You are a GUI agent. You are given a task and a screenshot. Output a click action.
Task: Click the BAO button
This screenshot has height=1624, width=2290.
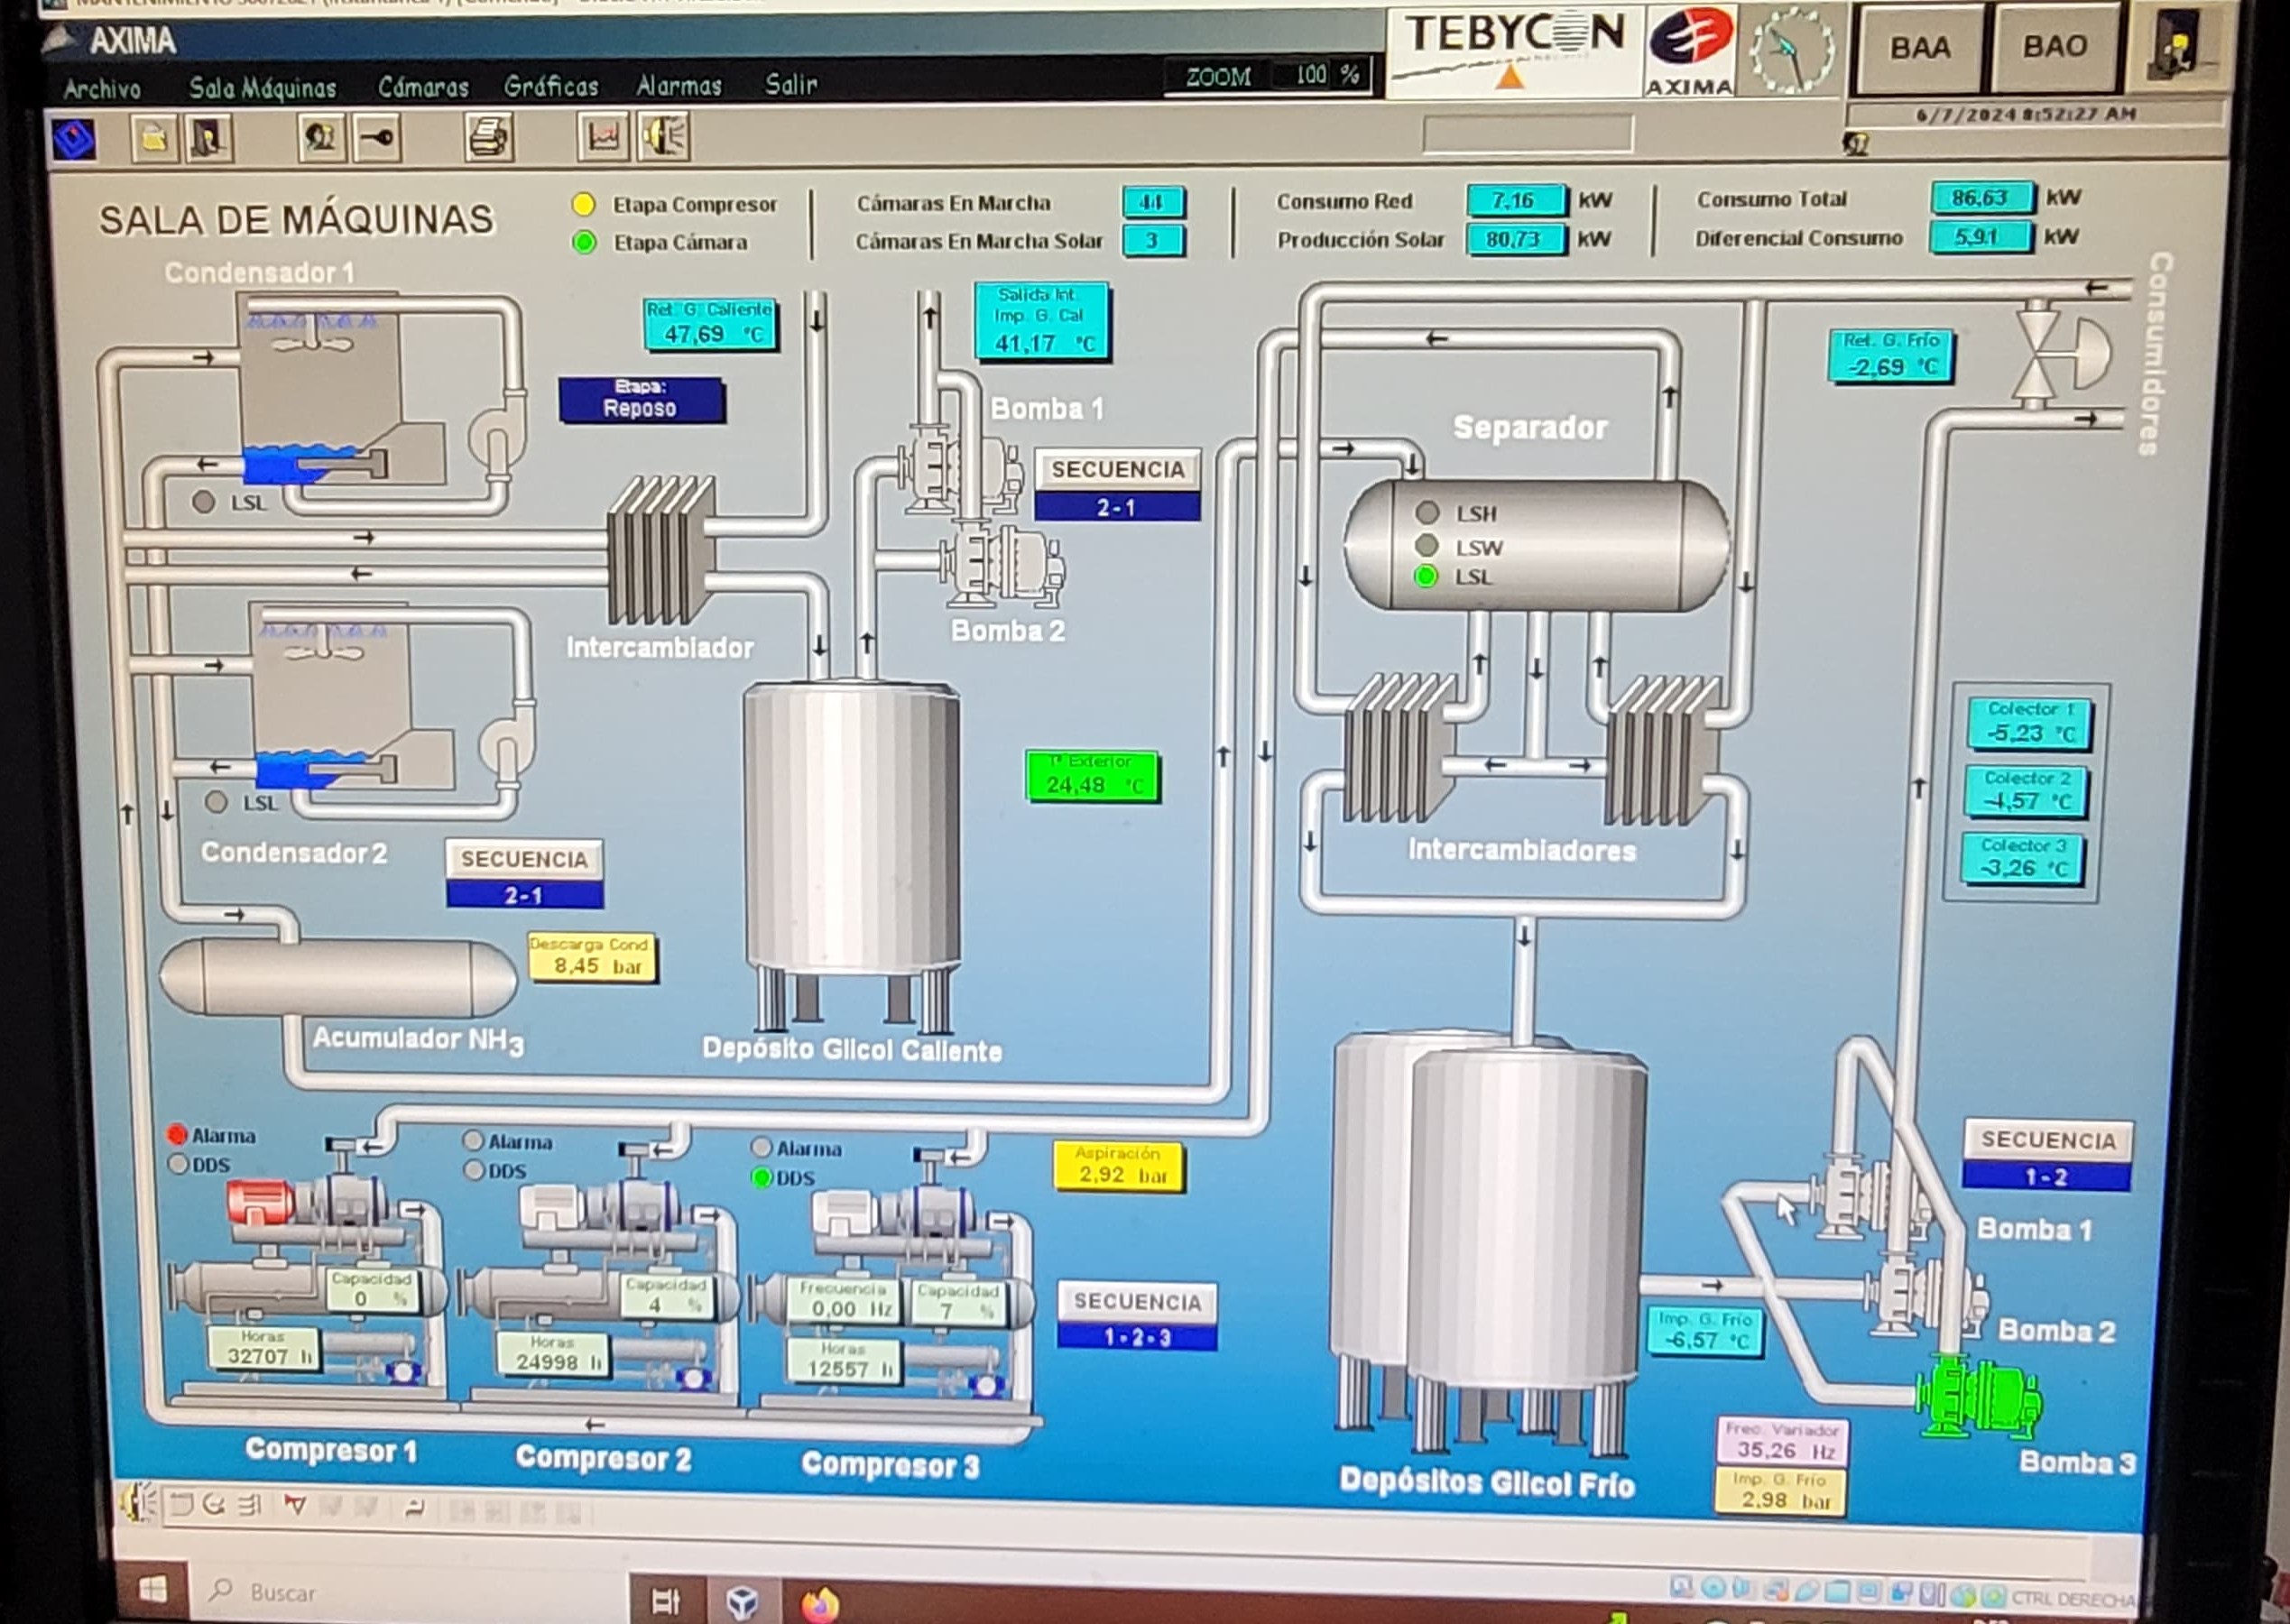click(2055, 46)
